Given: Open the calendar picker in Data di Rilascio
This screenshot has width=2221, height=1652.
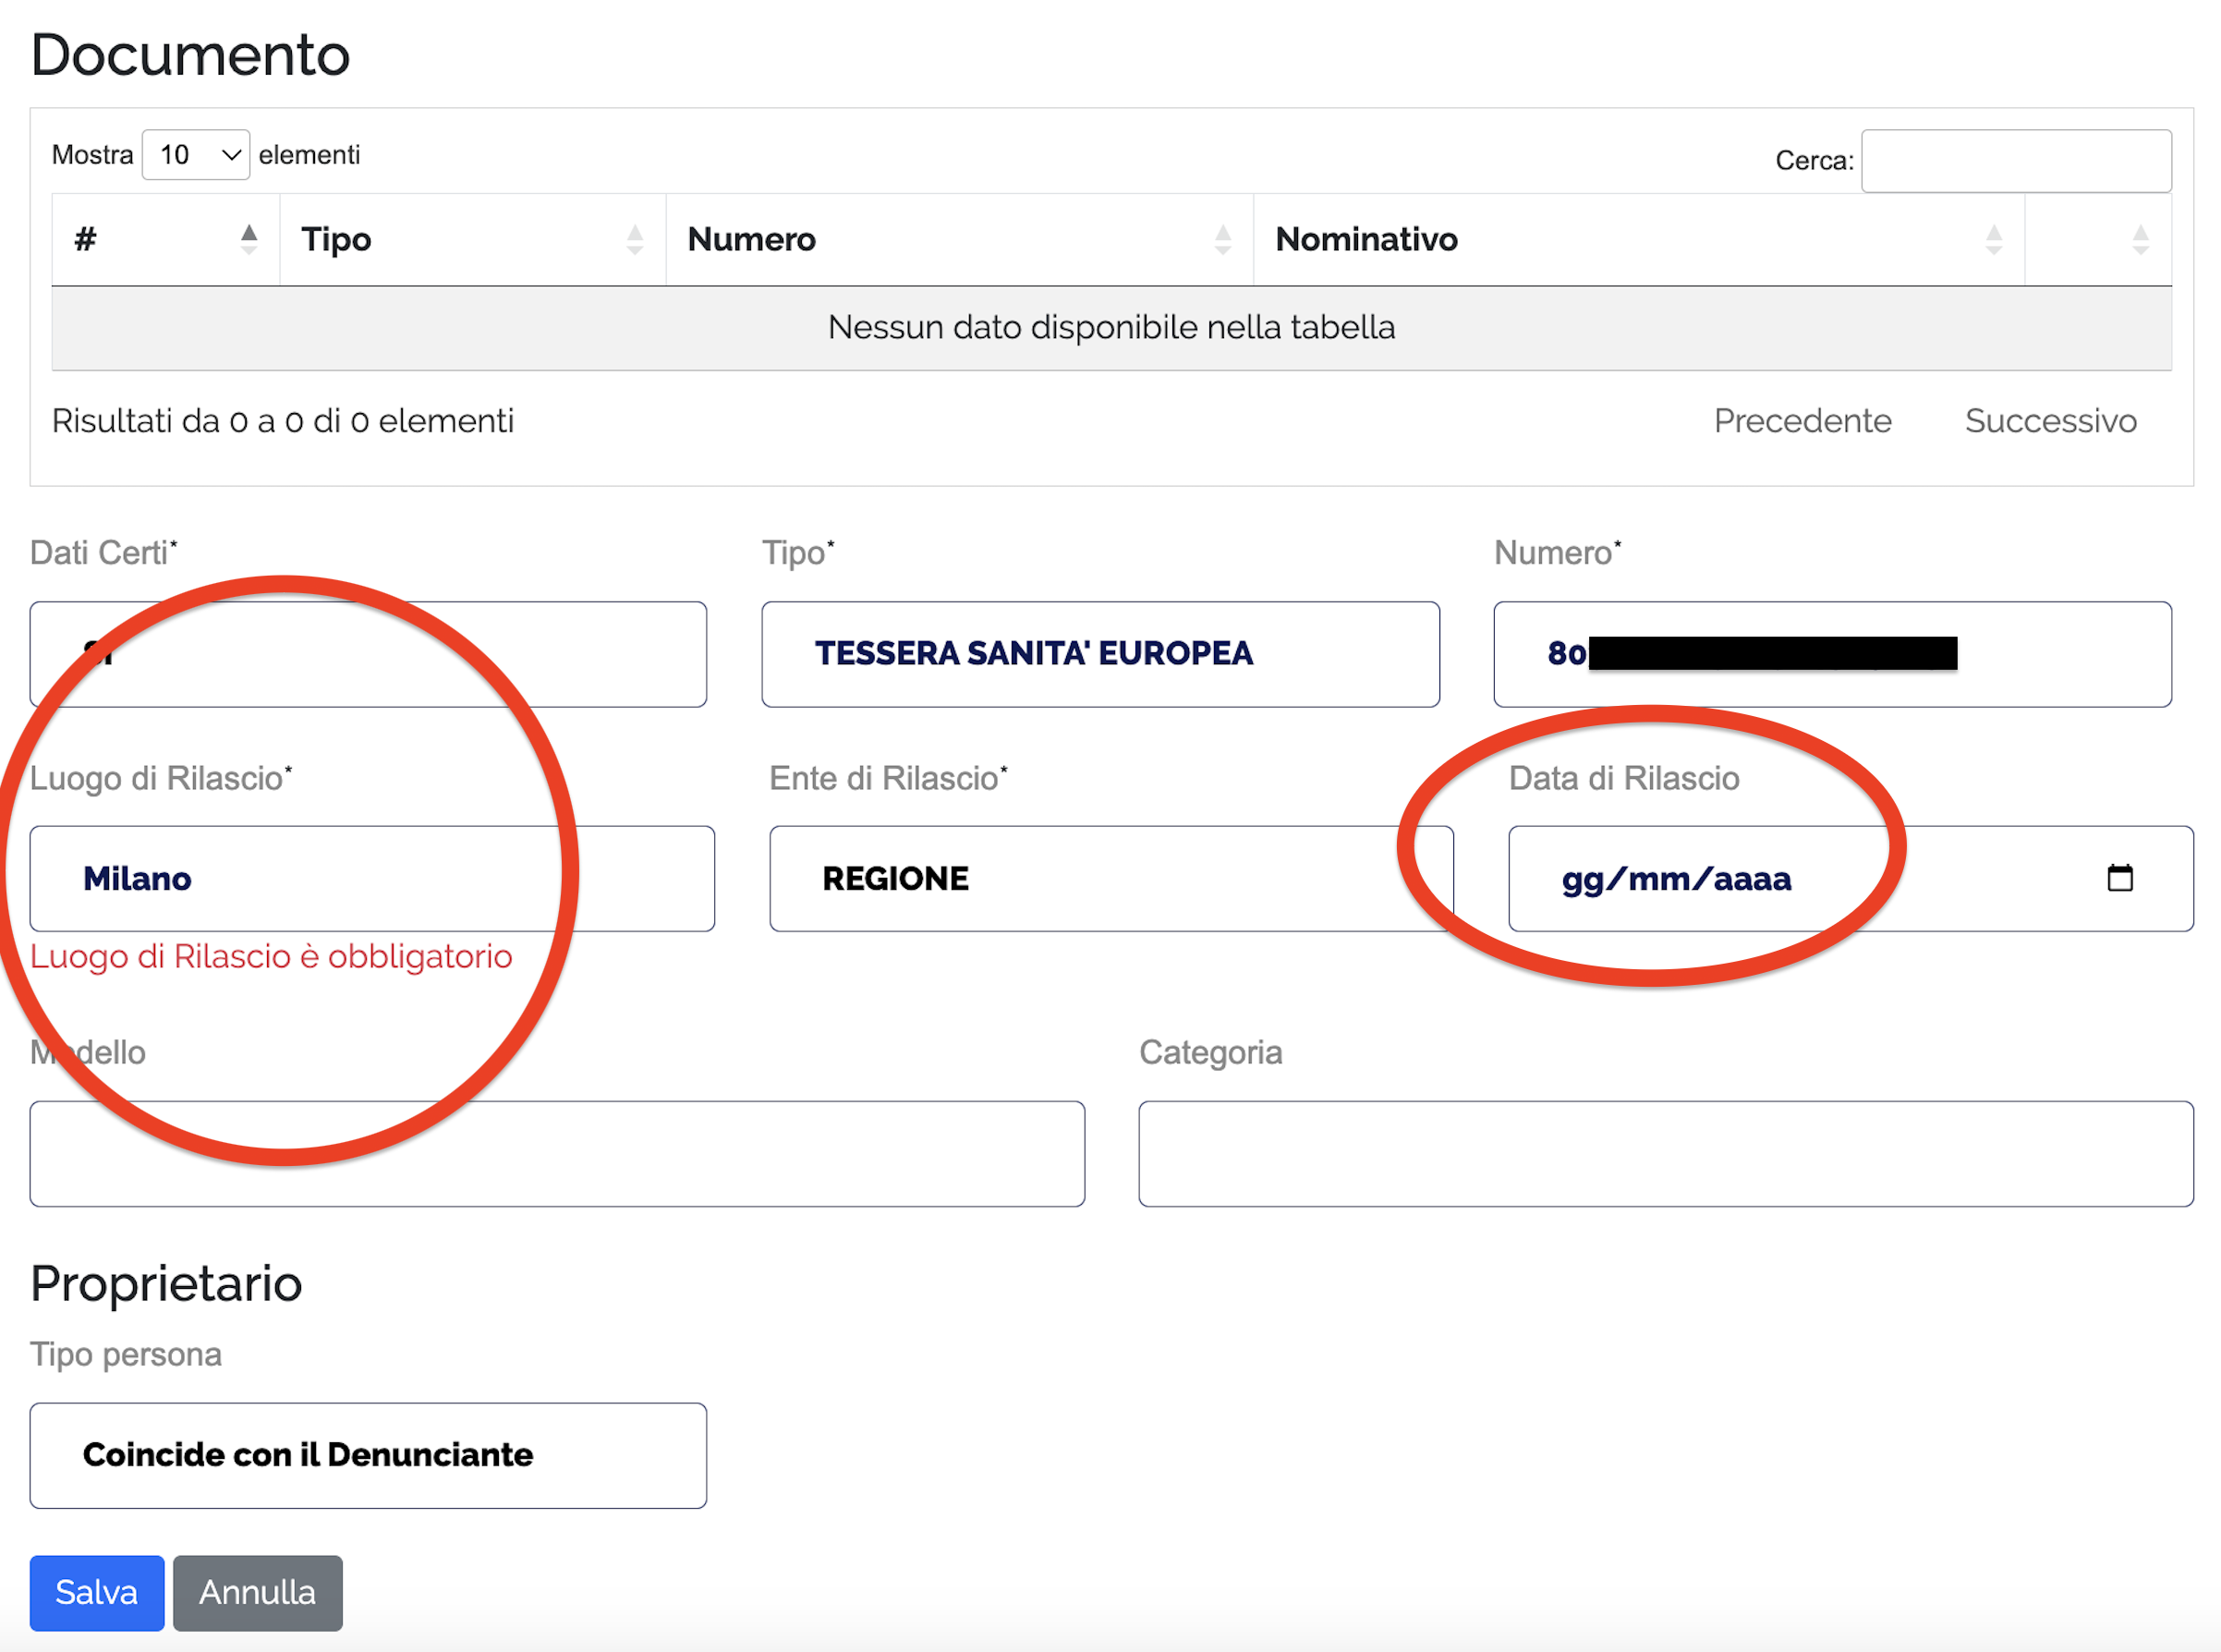Looking at the screenshot, I should pyautogui.click(x=2119, y=878).
